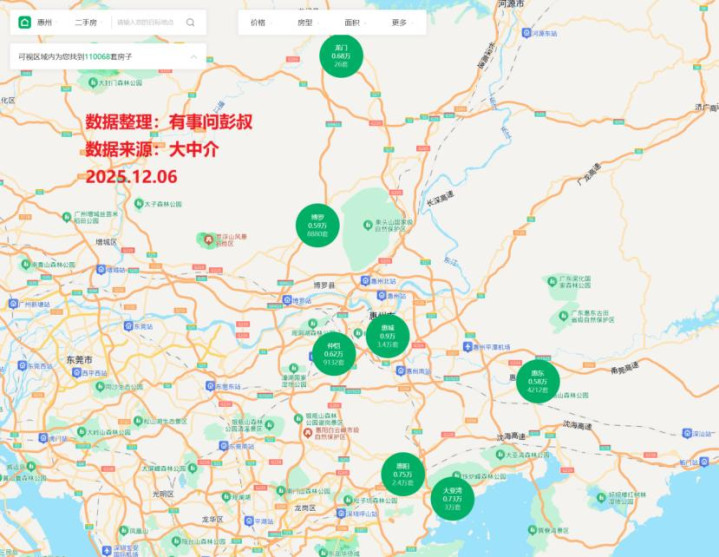Expand the 更多 more filters menu
The width and height of the screenshot is (719, 557).
(402, 21)
